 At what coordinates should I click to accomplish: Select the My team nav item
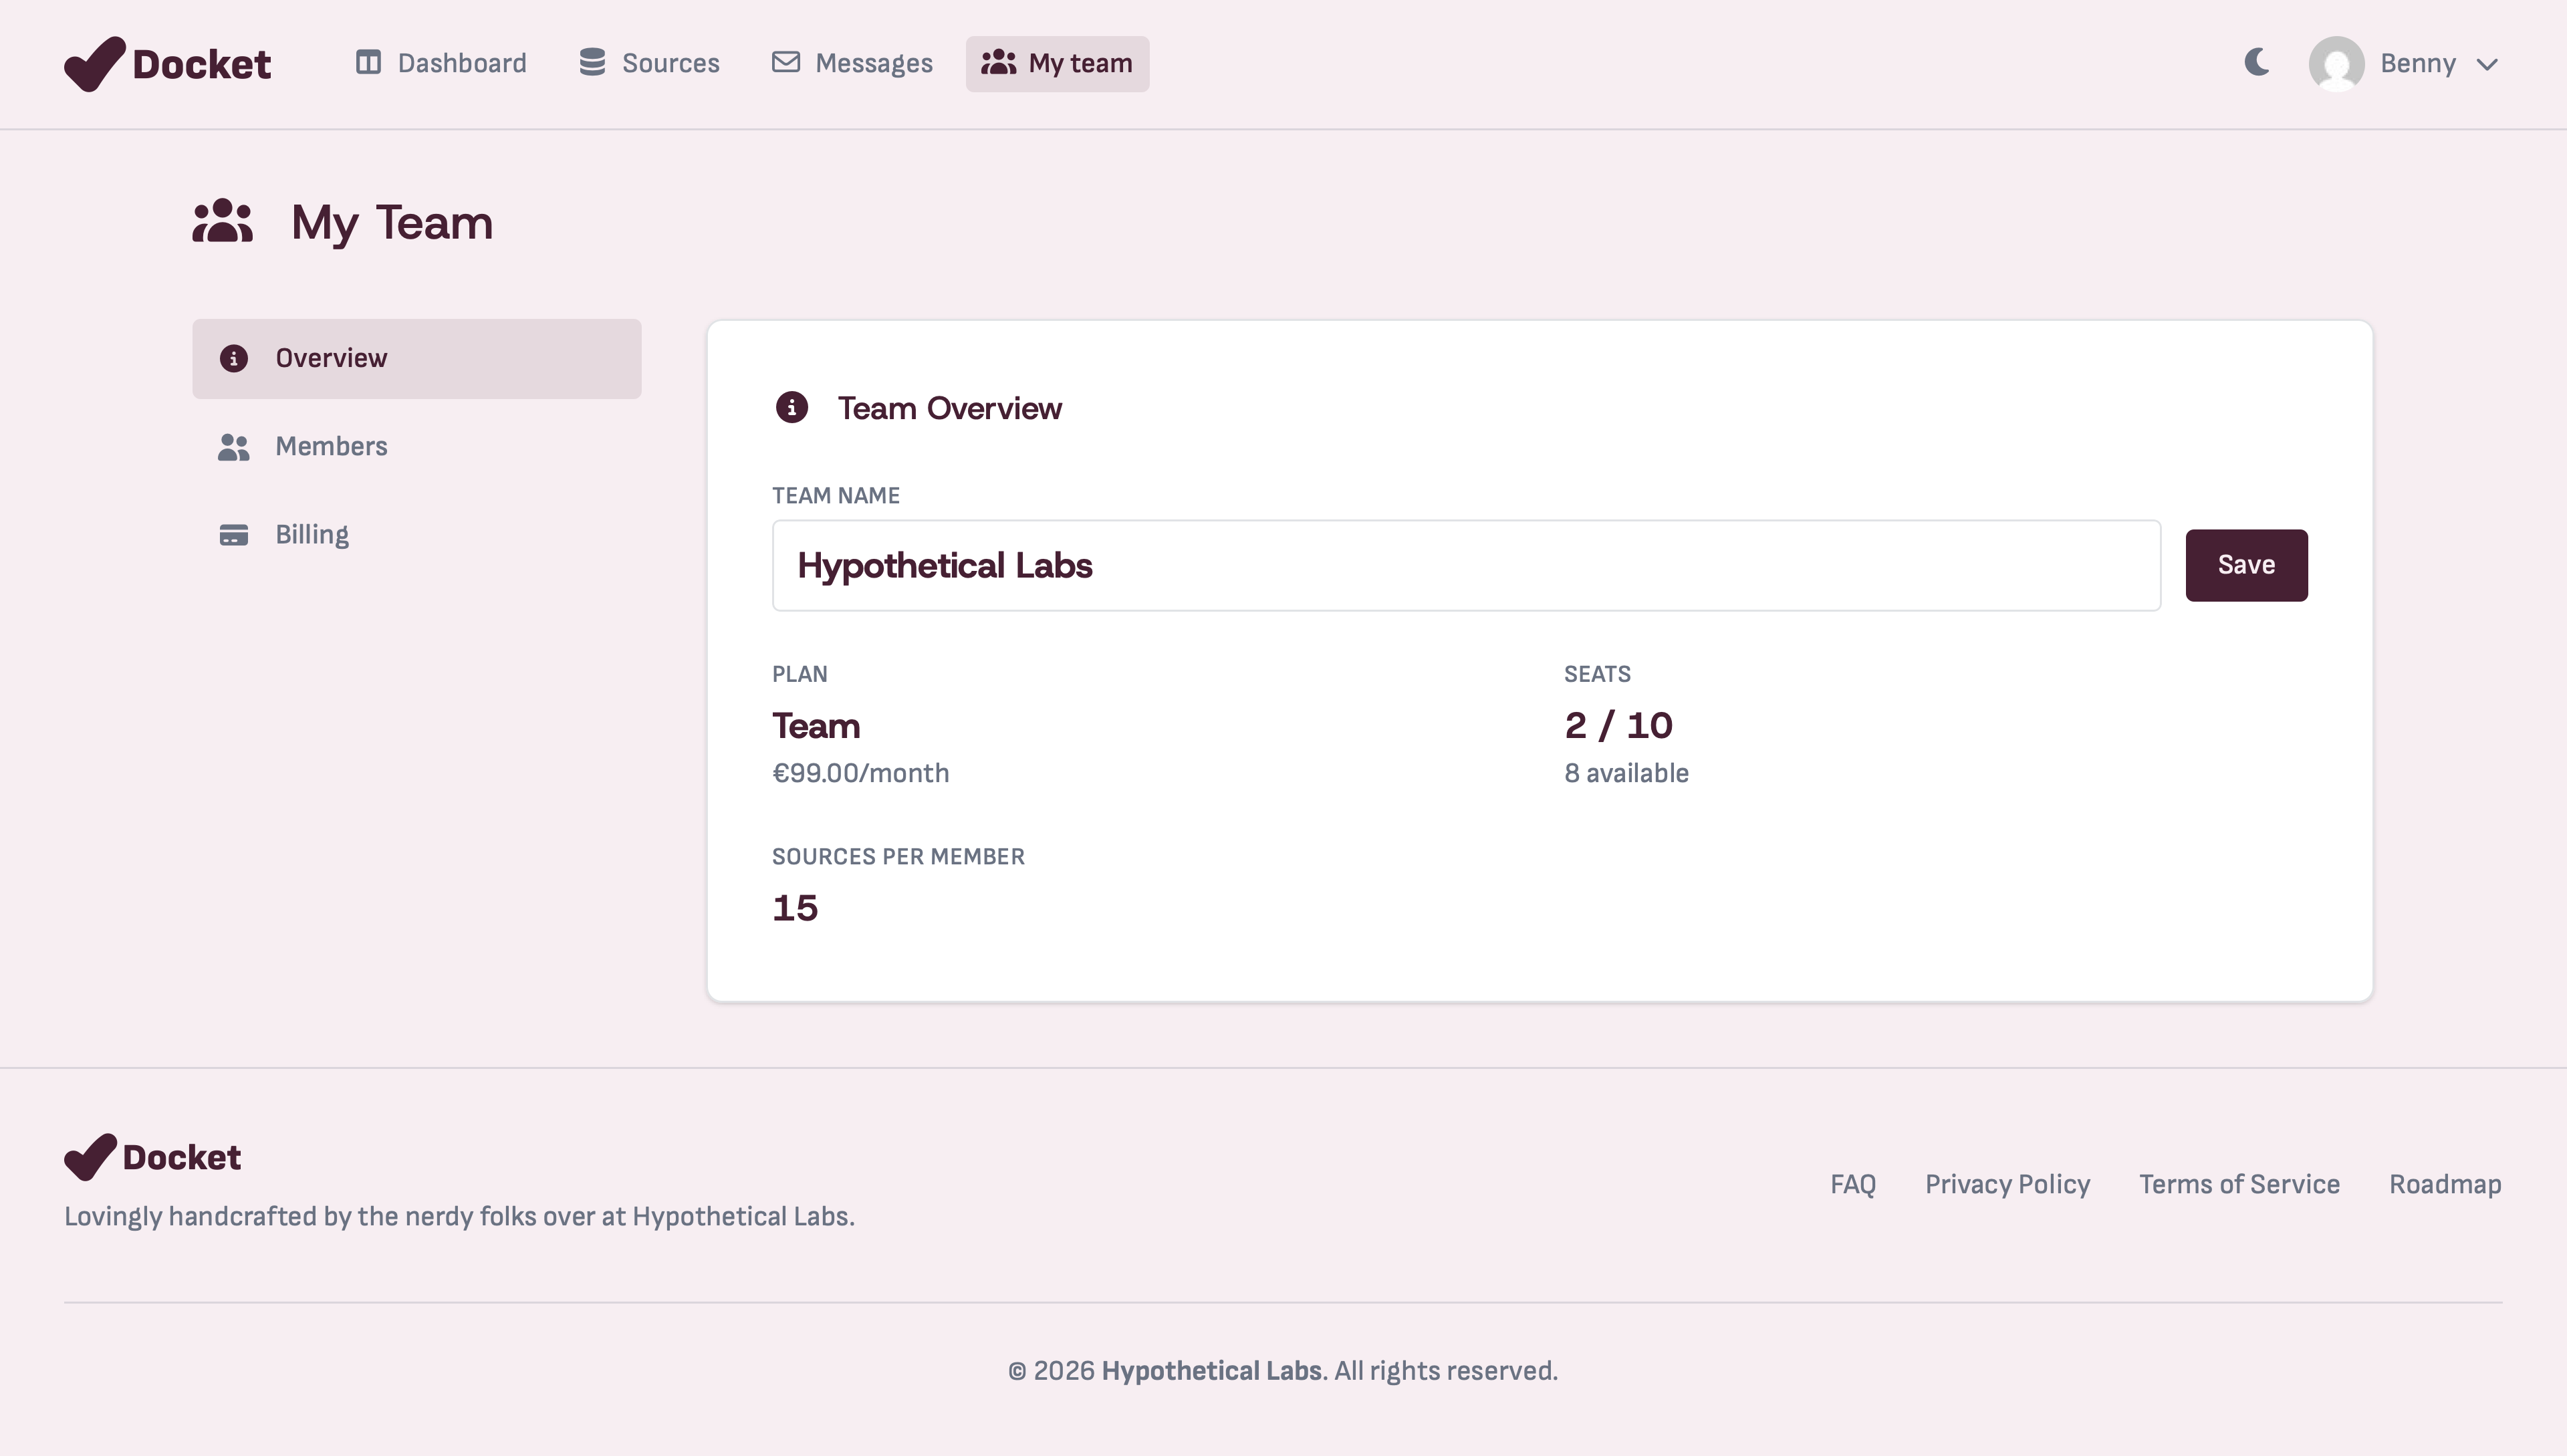pyautogui.click(x=1057, y=64)
